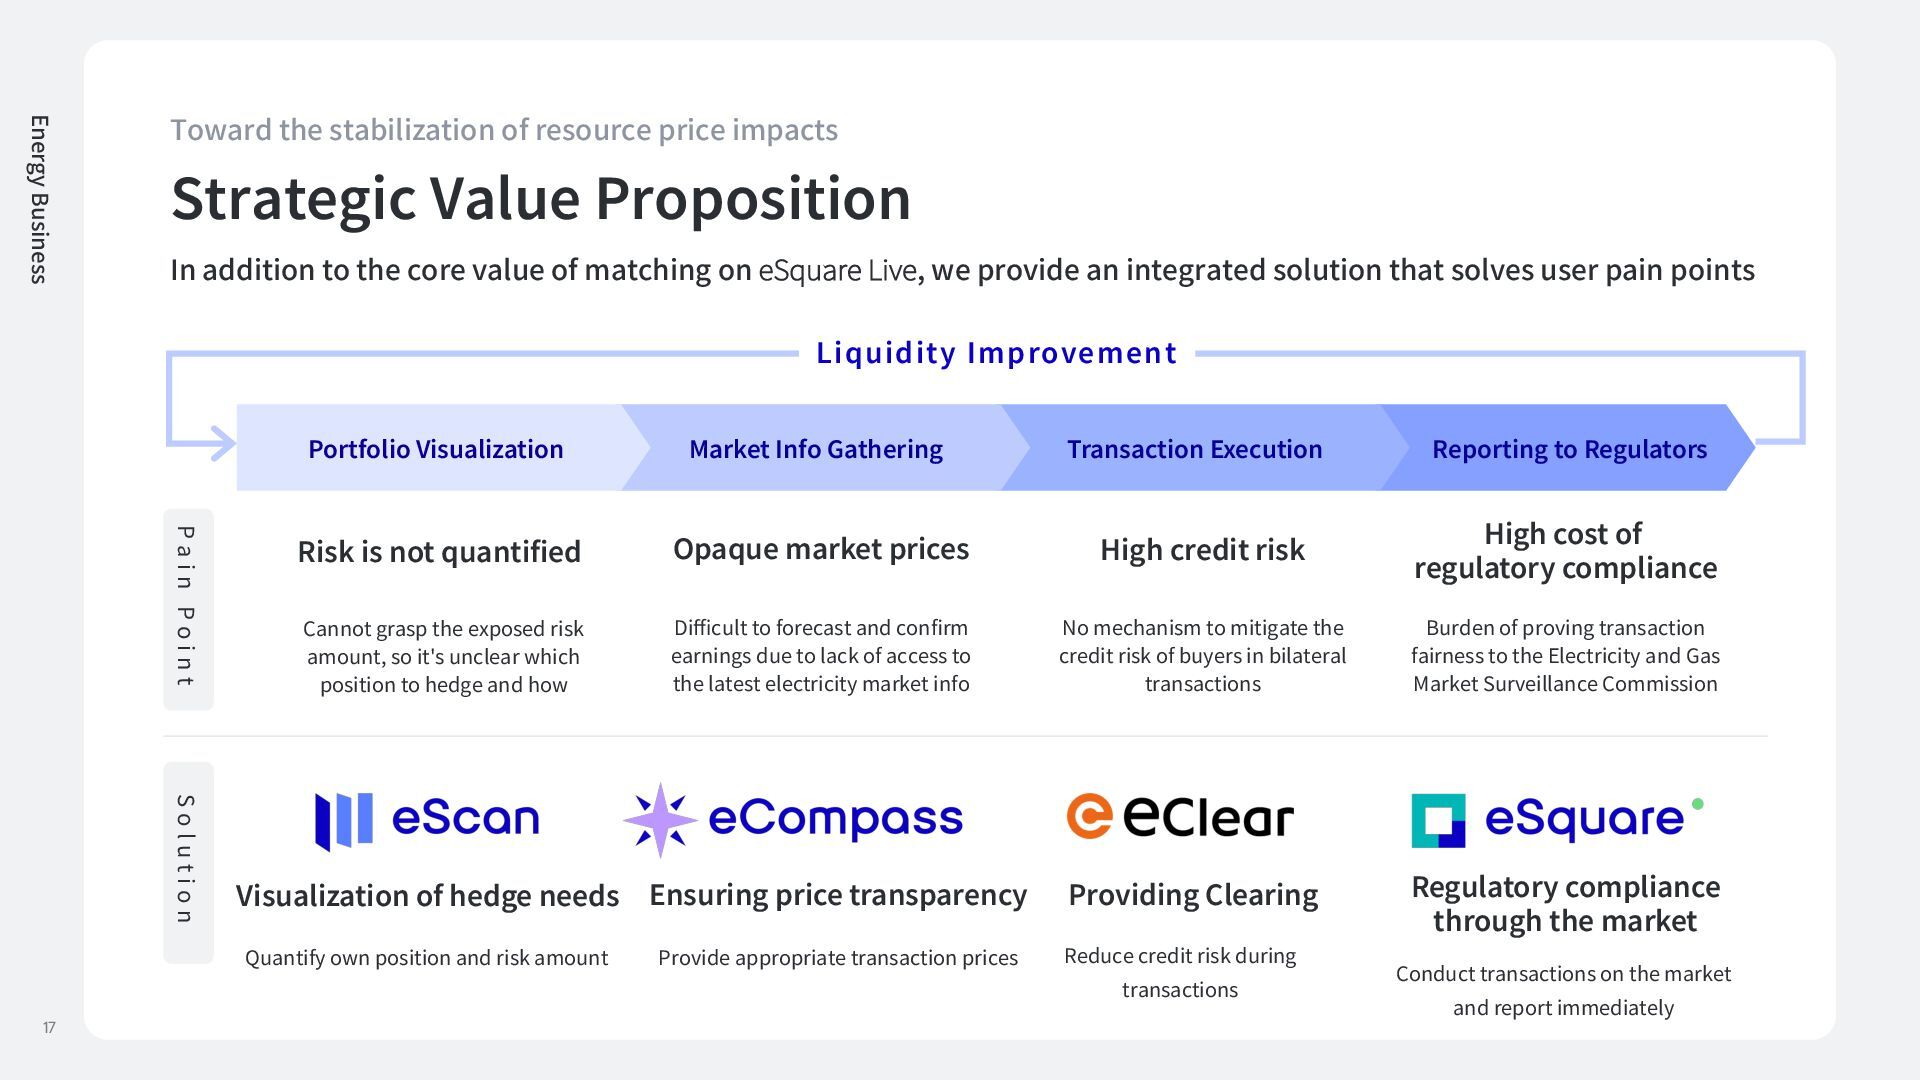Viewport: 1920px width, 1080px height.
Task: Click the page number 17
Action: (49, 1028)
